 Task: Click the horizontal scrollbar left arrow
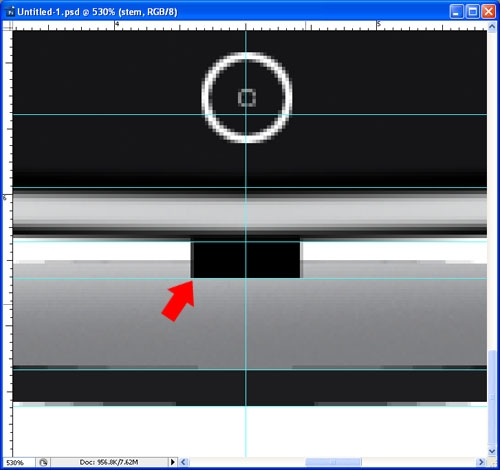click(x=183, y=462)
